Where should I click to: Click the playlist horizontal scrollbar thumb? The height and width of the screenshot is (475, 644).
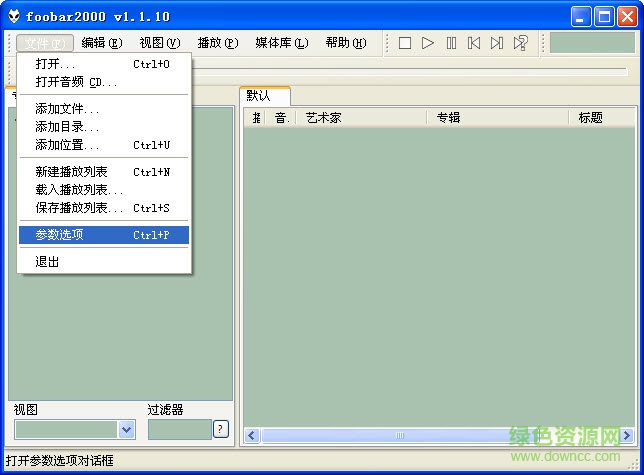(399, 436)
